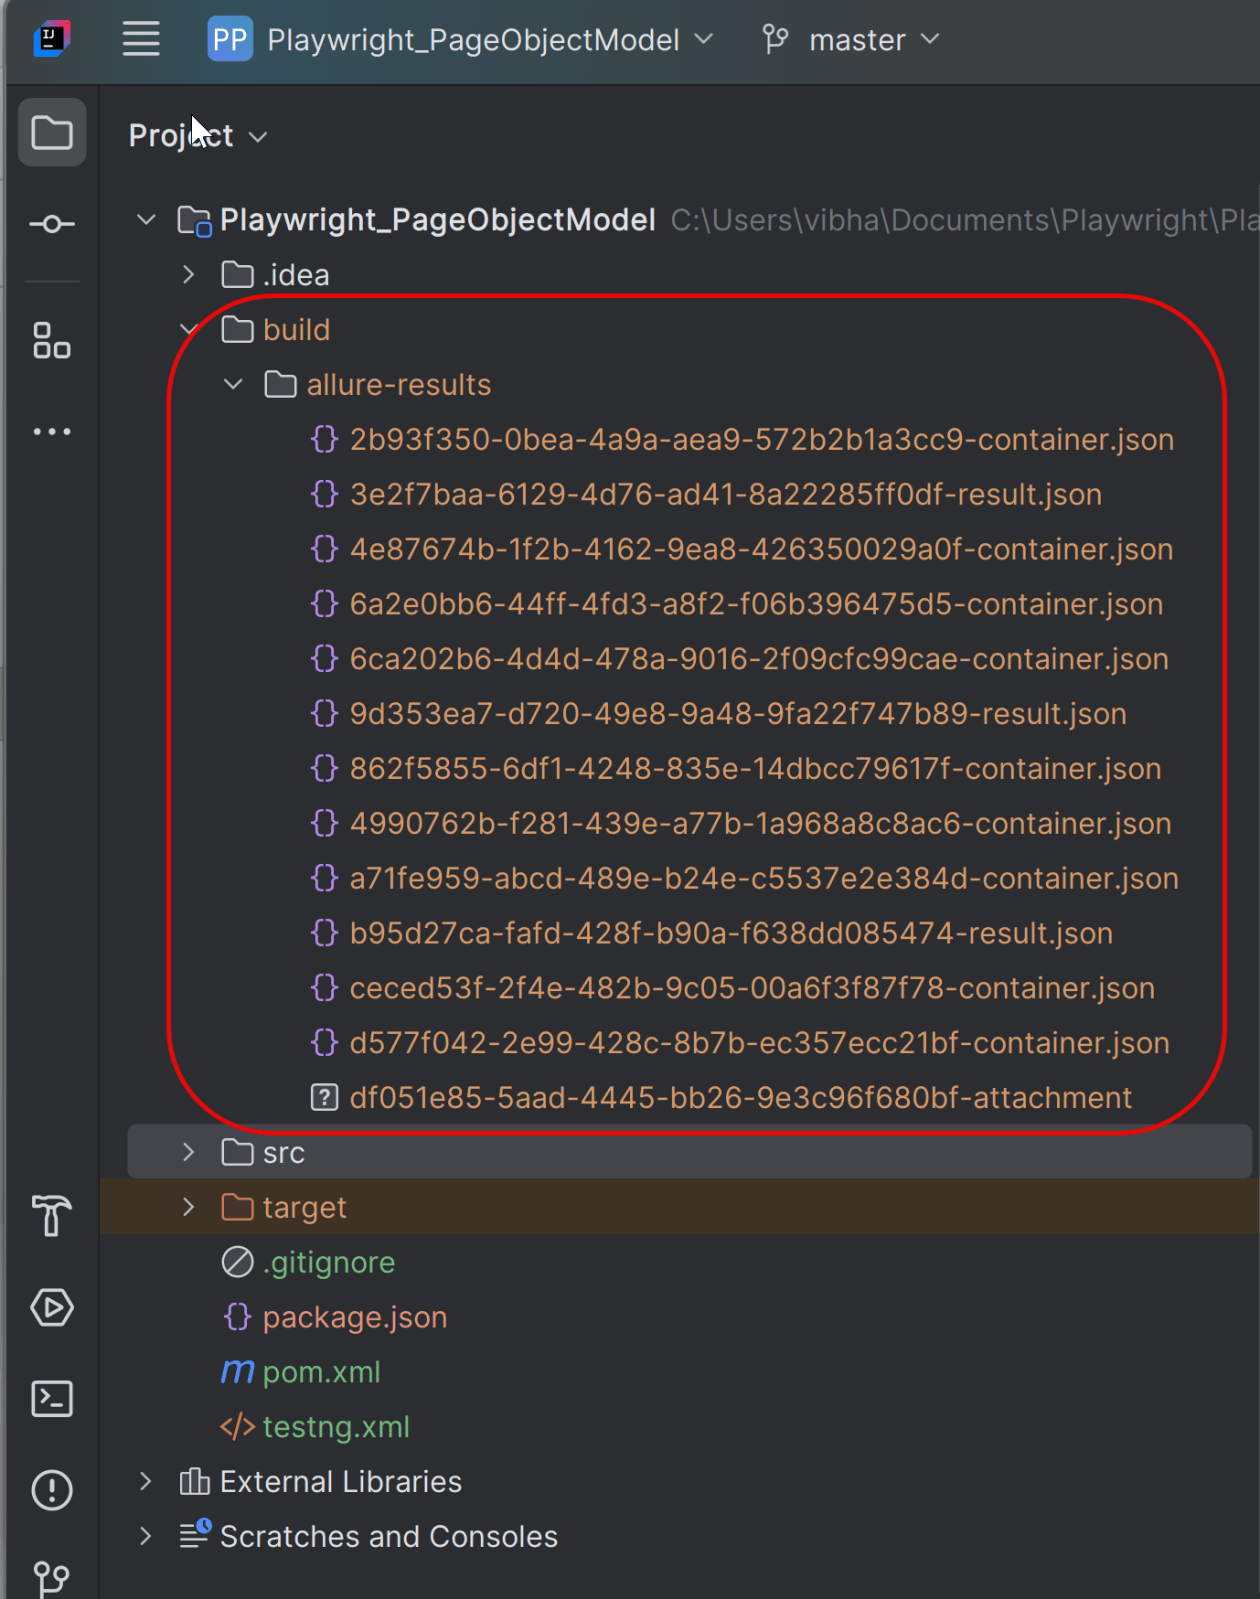1260x1599 pixels.
Task: Open the Problems tool window
Action: [x=52, y=1490]
